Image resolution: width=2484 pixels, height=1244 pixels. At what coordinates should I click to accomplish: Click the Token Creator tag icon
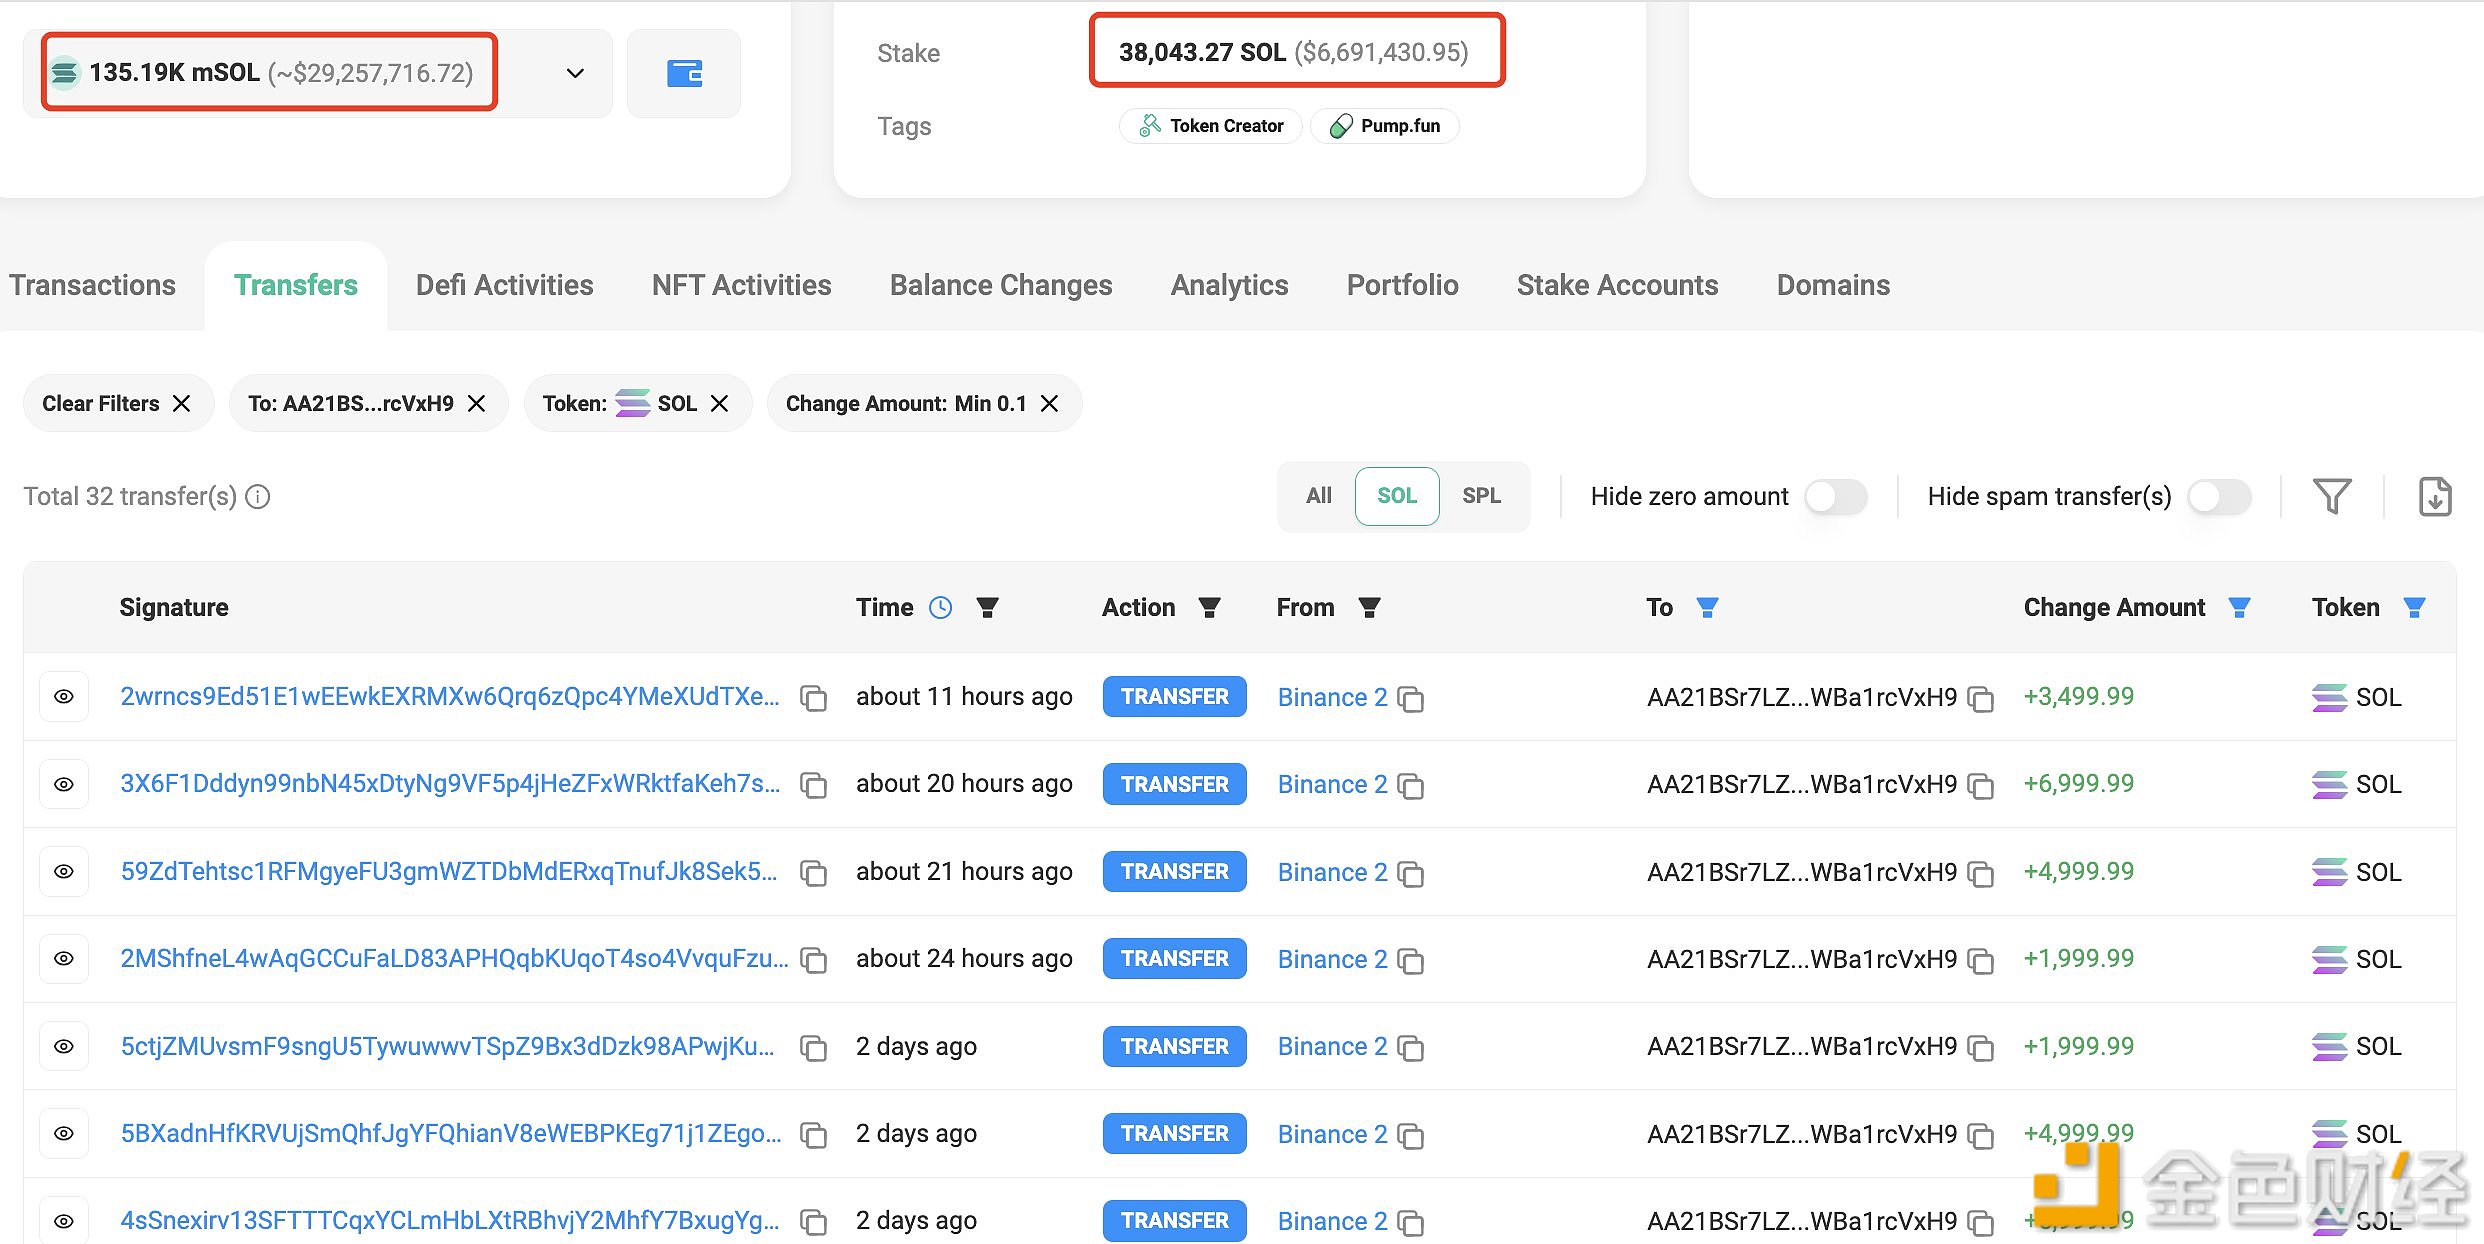(1147, 125)
